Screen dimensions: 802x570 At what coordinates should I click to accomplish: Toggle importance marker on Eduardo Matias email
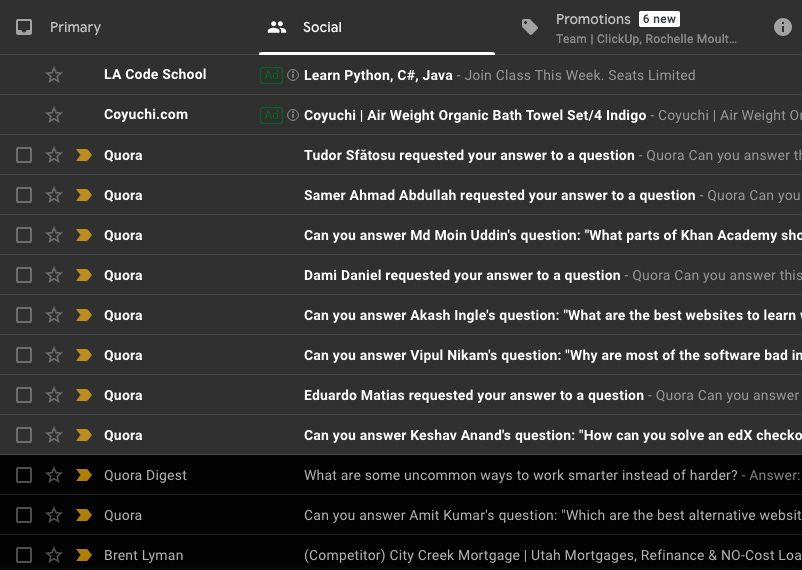(x=83, y=394)
